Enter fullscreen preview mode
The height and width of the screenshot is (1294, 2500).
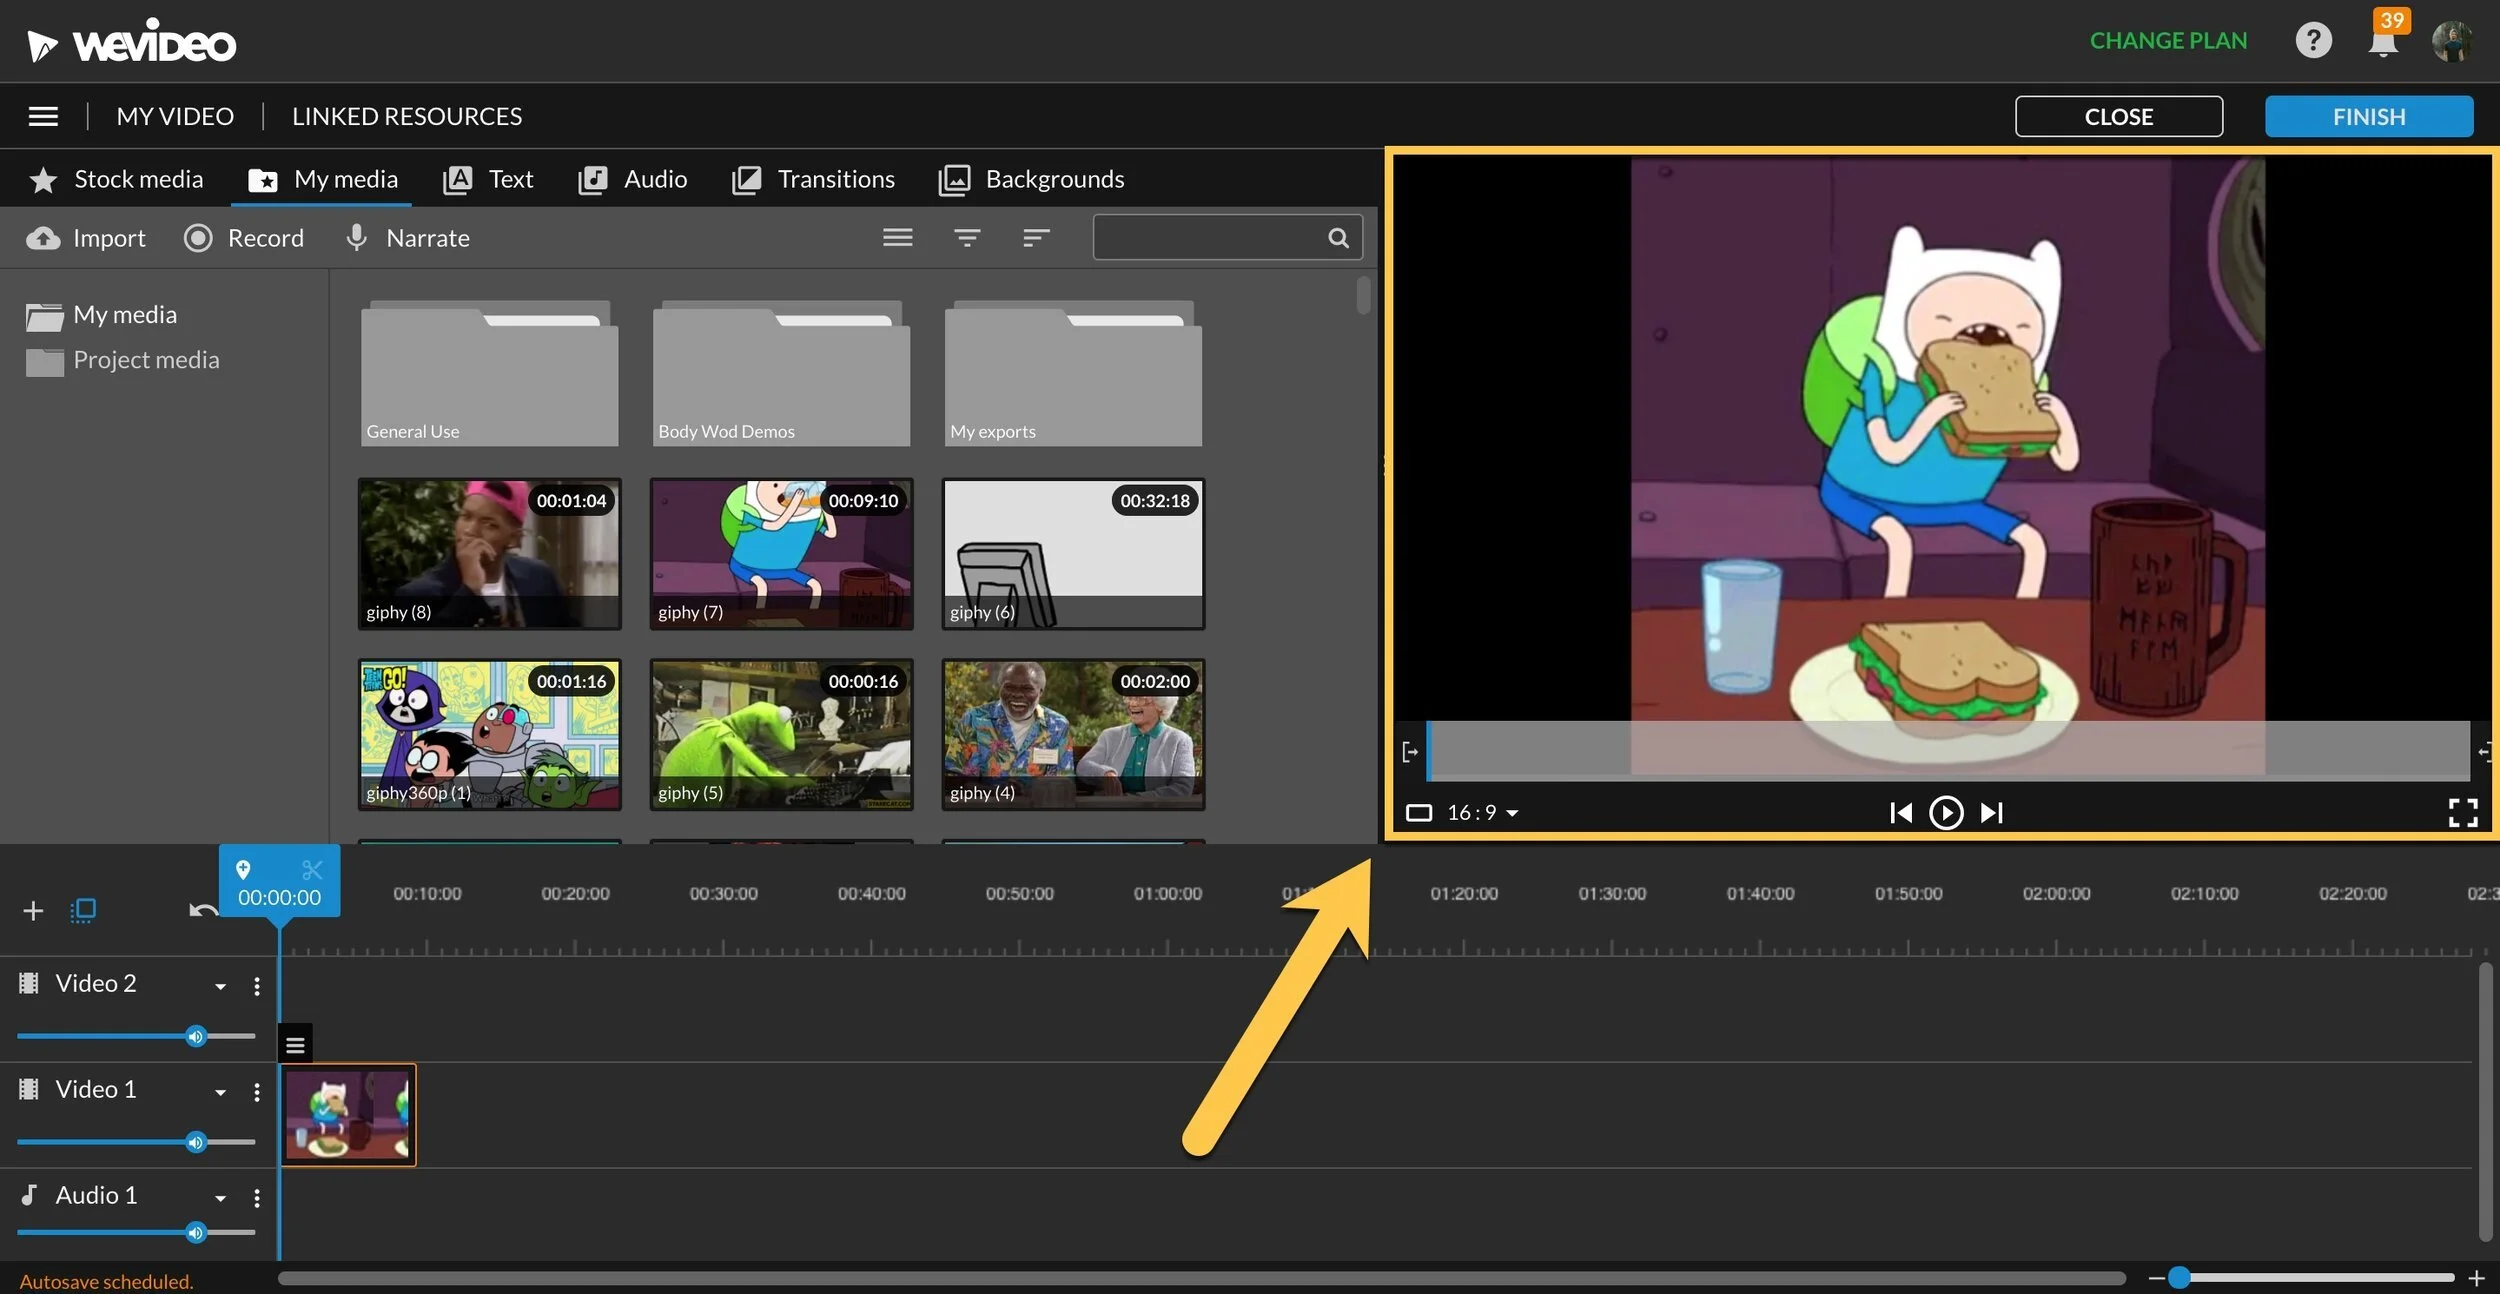tap(2462, 812)
